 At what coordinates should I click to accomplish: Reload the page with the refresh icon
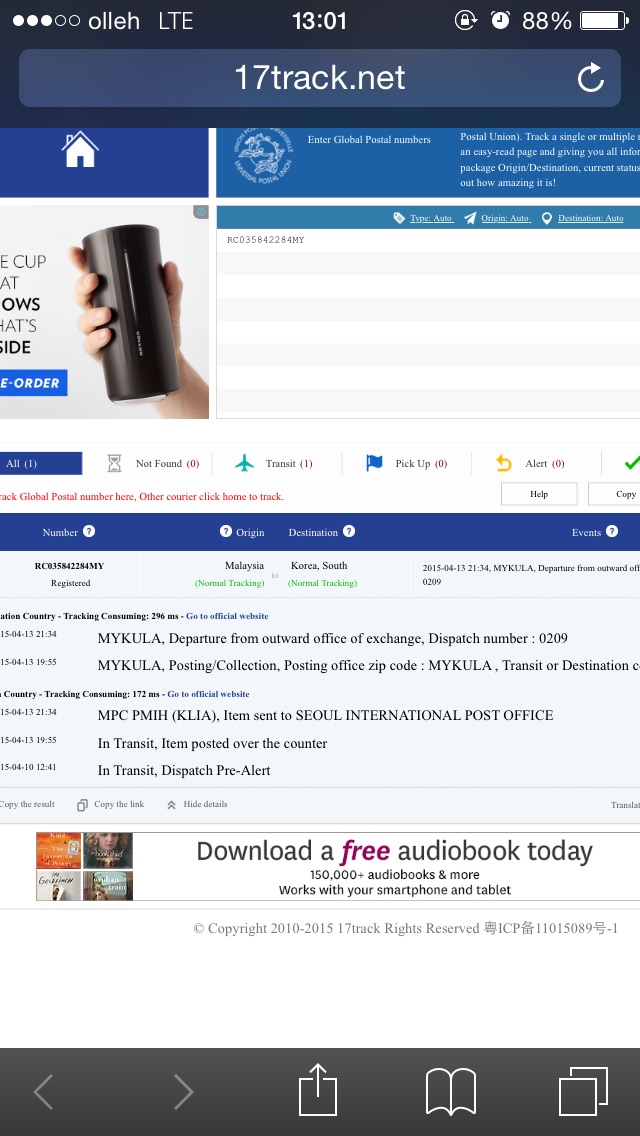591,78
